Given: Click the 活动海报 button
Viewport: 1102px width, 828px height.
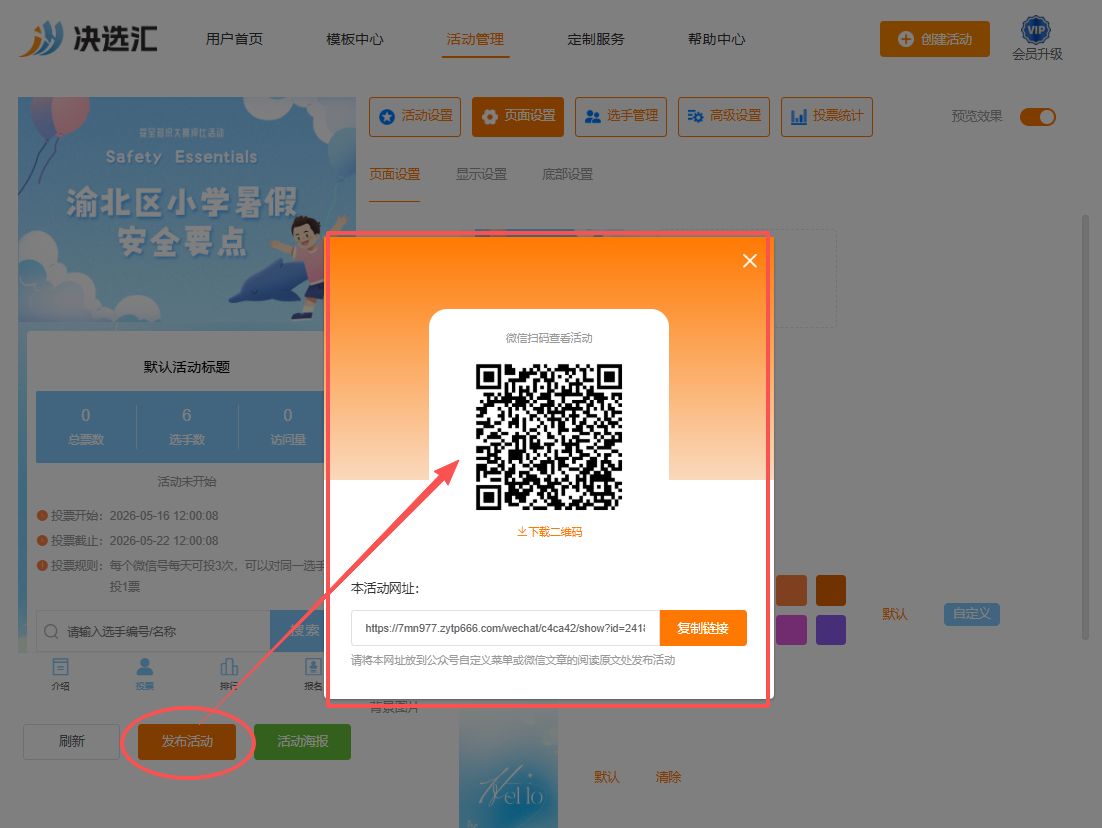Looking at the screenshot, I should [302, 742].
